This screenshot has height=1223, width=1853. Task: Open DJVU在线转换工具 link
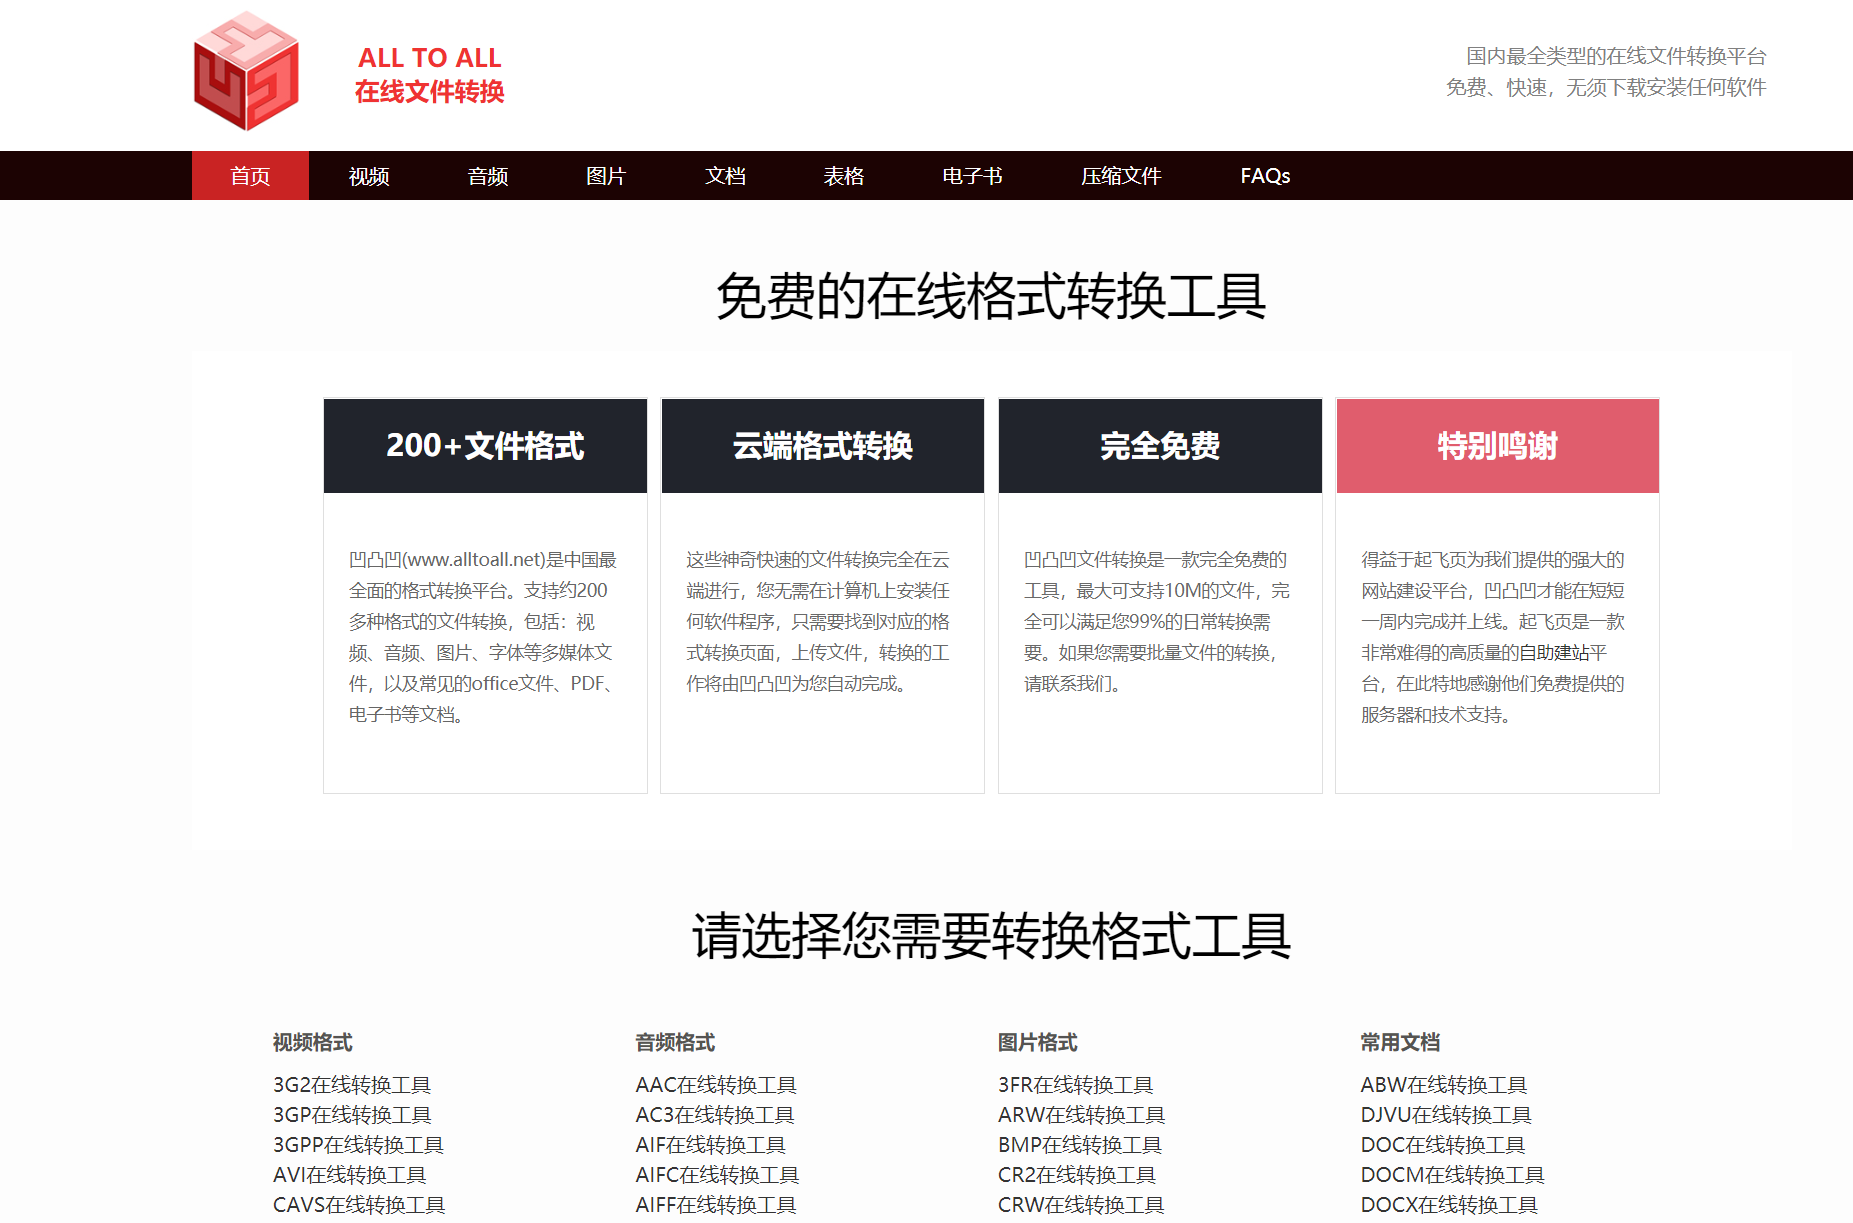click(x=1446, y=1115)
